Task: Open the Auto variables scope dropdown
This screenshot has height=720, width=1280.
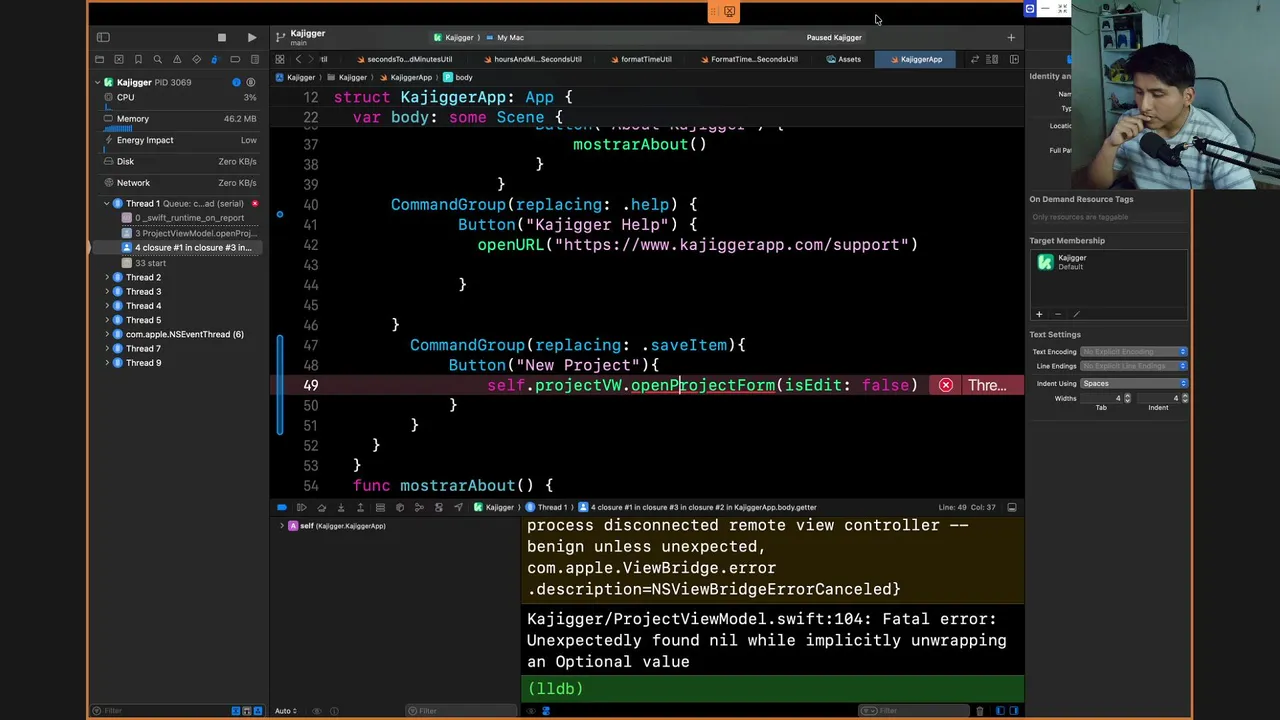Action: (x=286, y=711)
